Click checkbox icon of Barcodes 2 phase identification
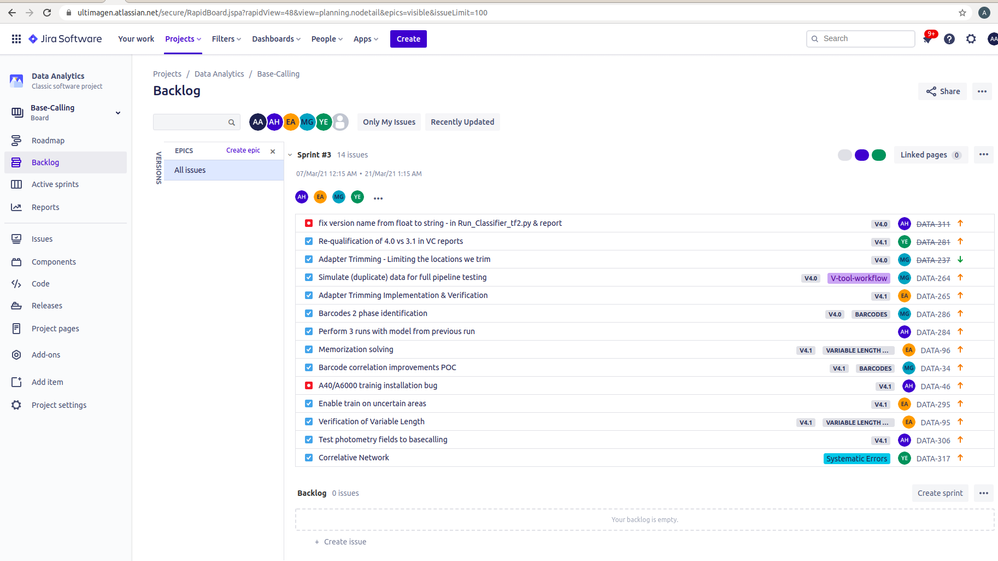Viewport: 998px width, 561px height. [x=309, y=313]
